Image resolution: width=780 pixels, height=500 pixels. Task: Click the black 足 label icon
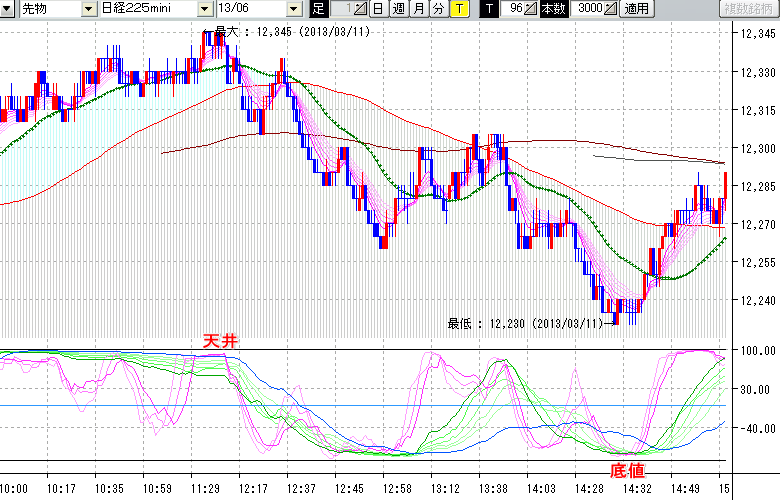[318, 9]
